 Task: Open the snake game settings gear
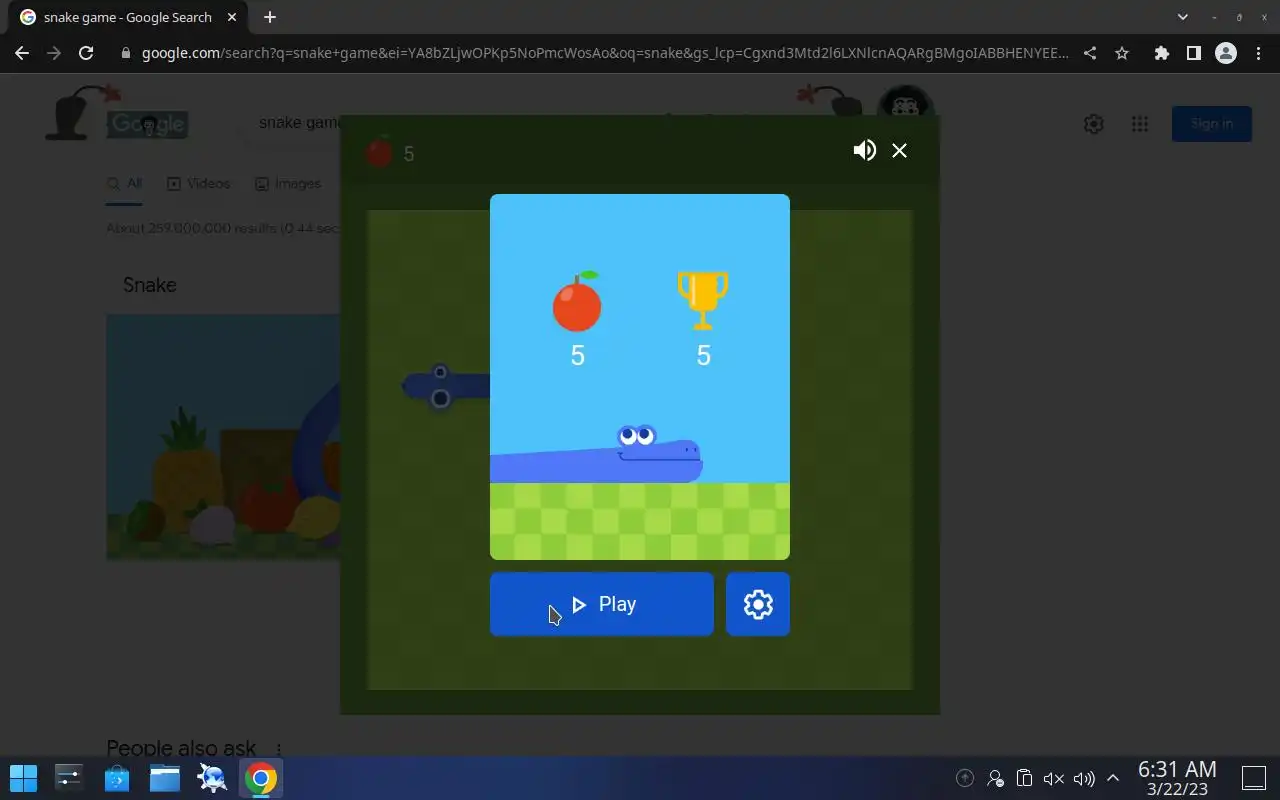point(758,604)
